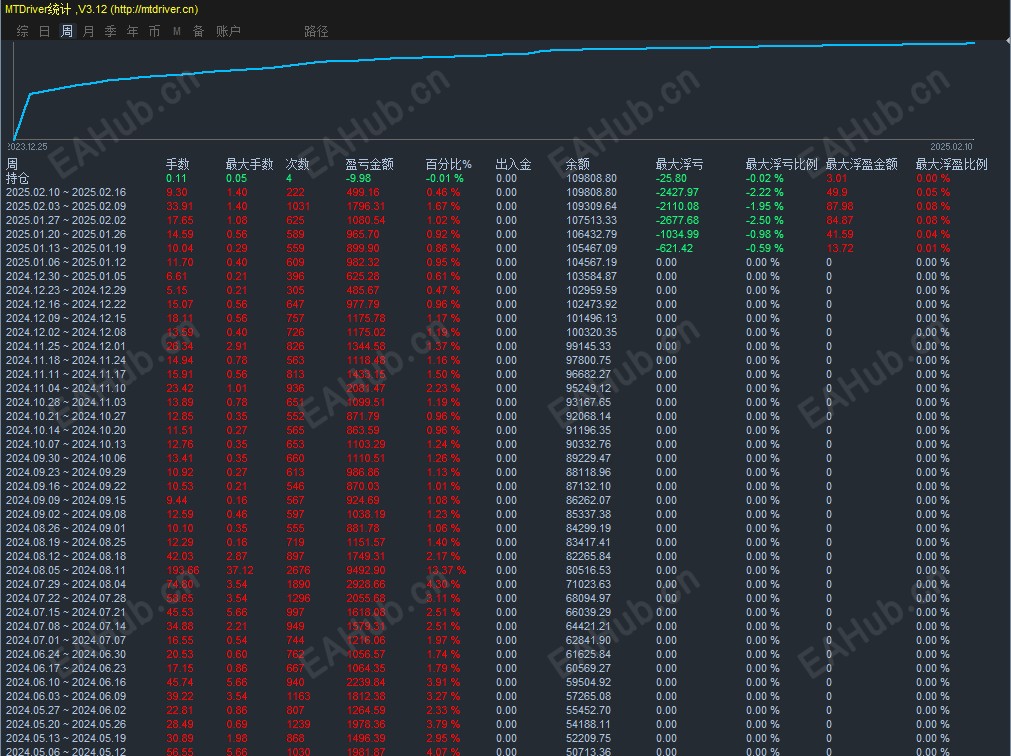
Task: Click holdings profit value -9.98
Action: [358, 178]
